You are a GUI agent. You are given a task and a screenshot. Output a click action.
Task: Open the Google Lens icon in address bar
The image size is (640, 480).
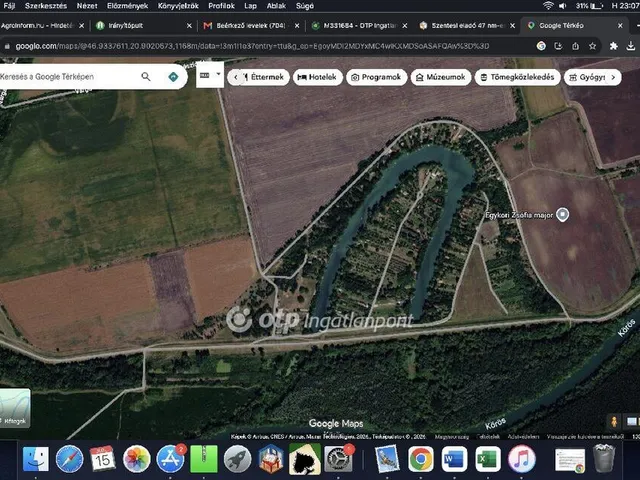tap(541, 46)
